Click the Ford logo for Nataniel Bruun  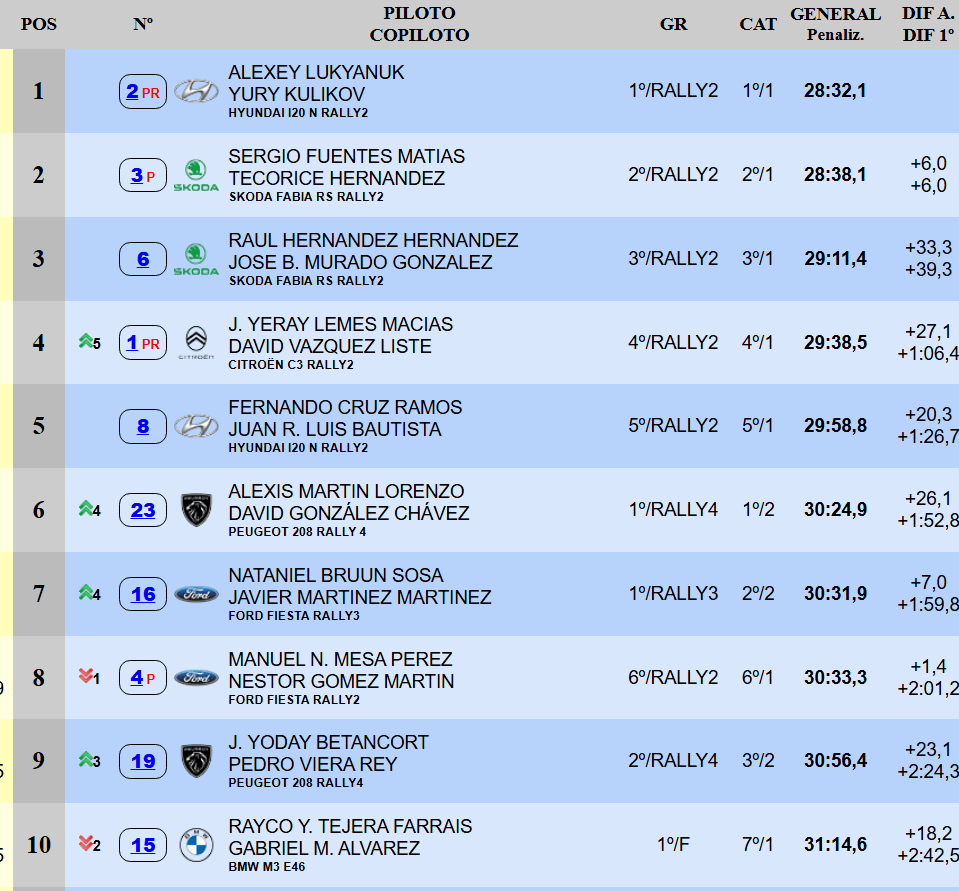[x=196, y=594]
